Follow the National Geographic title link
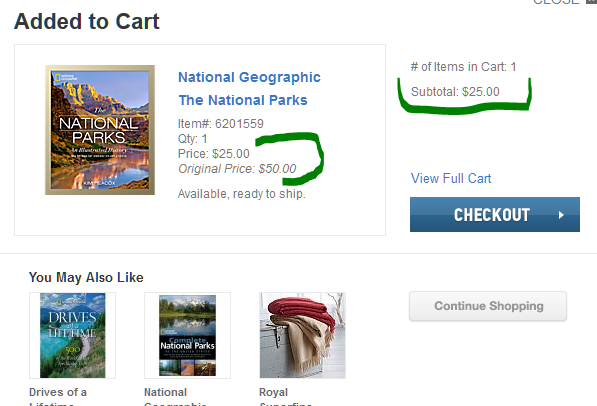Image resolution: width=597 pixels, height=406 pixels. click(249, 77)
